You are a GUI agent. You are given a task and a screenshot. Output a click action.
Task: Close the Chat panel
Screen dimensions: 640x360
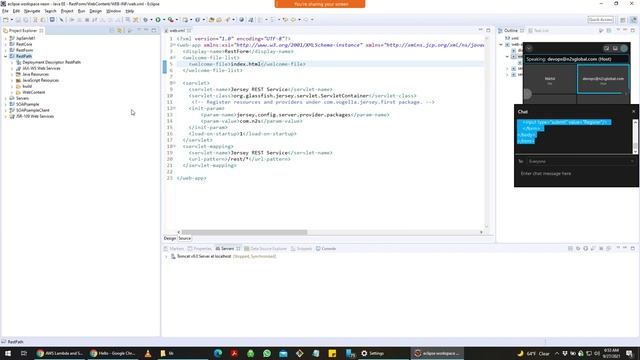633,111
